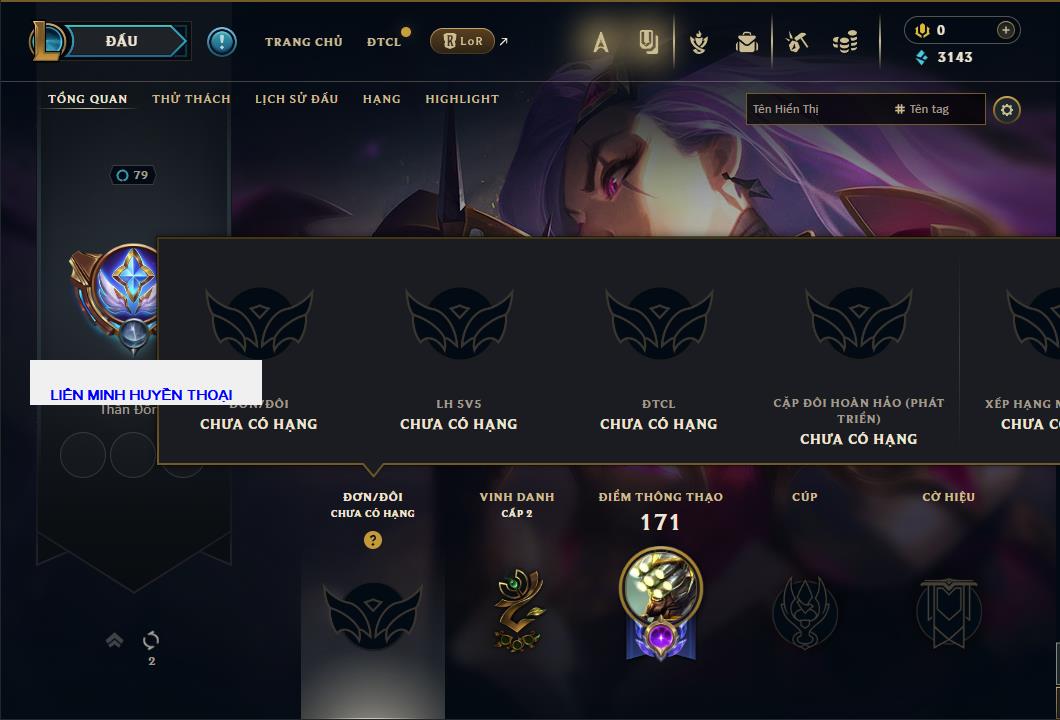This screenshot has height=720, width=1060.
Task: Click the yellow question mark under ĐƠN/ĐÔI
Action: (372, 539)
